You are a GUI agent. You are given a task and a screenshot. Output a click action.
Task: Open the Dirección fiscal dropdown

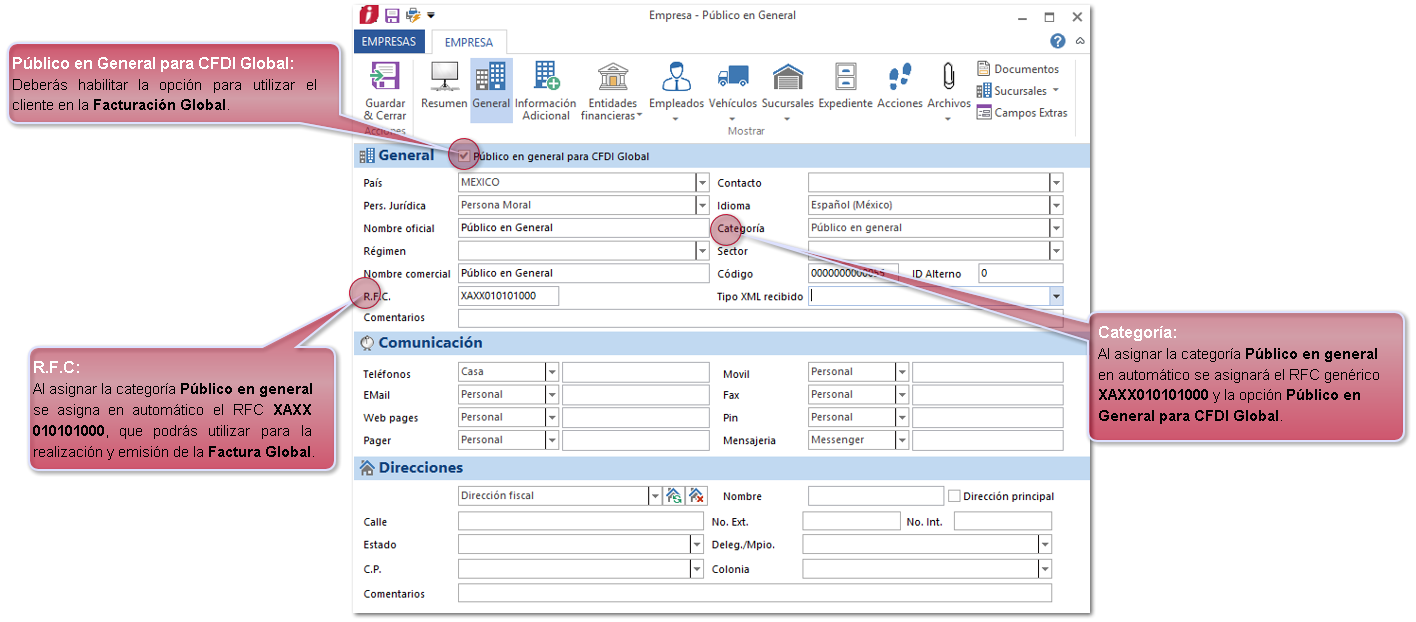tap(655, 496)
